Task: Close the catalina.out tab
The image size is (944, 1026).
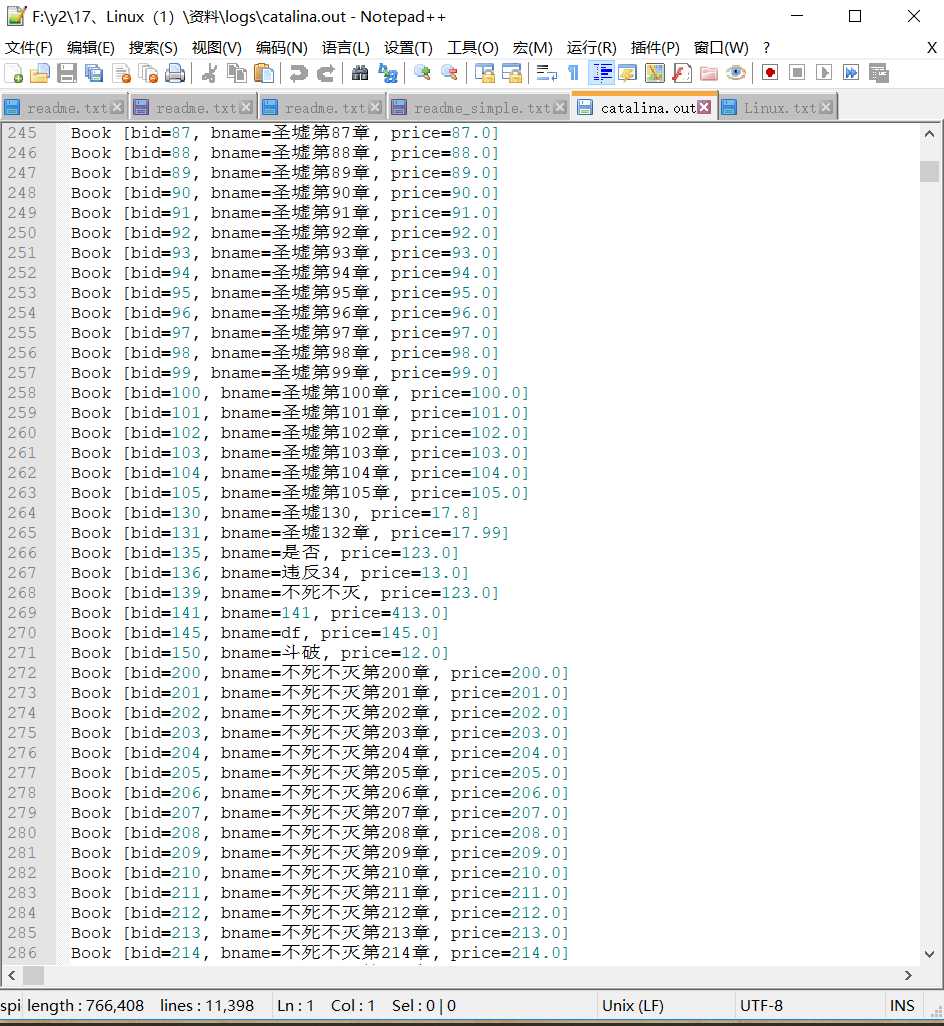Action: (x=704, y=107)
